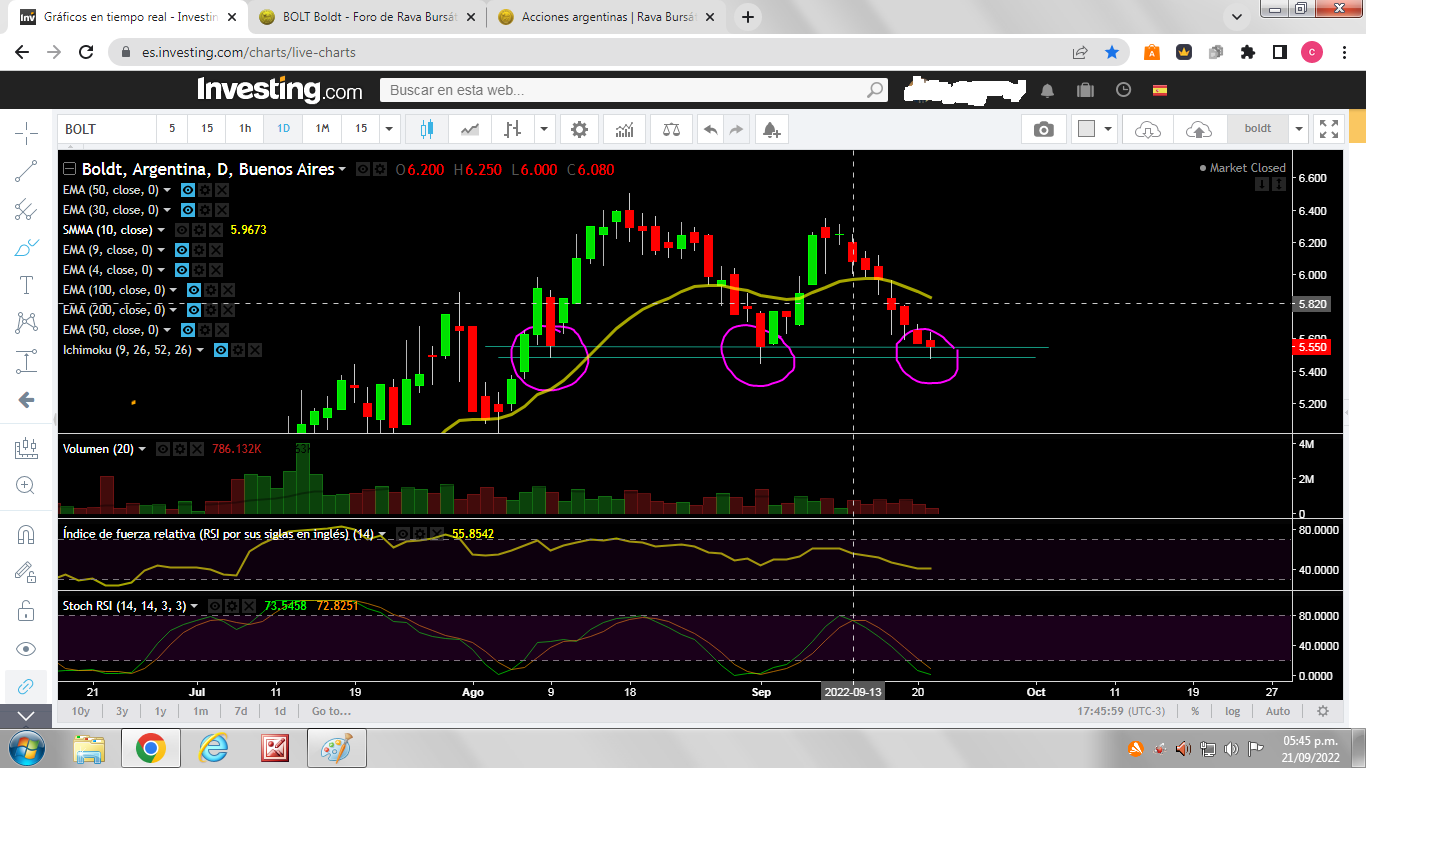Set the chart range to 3y
Screen dimensions: 1440x856
pos(122,711)
